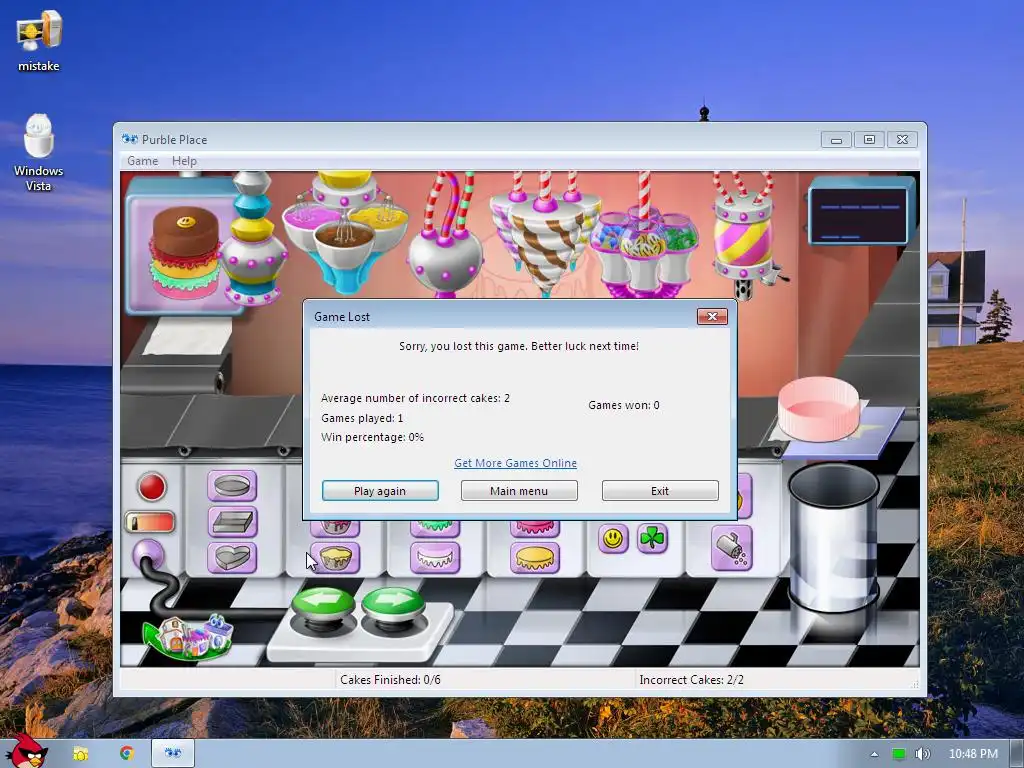Click the 10:48 PM clock
This screenshot has height=768, width=1024.
(x=973, y=754)
